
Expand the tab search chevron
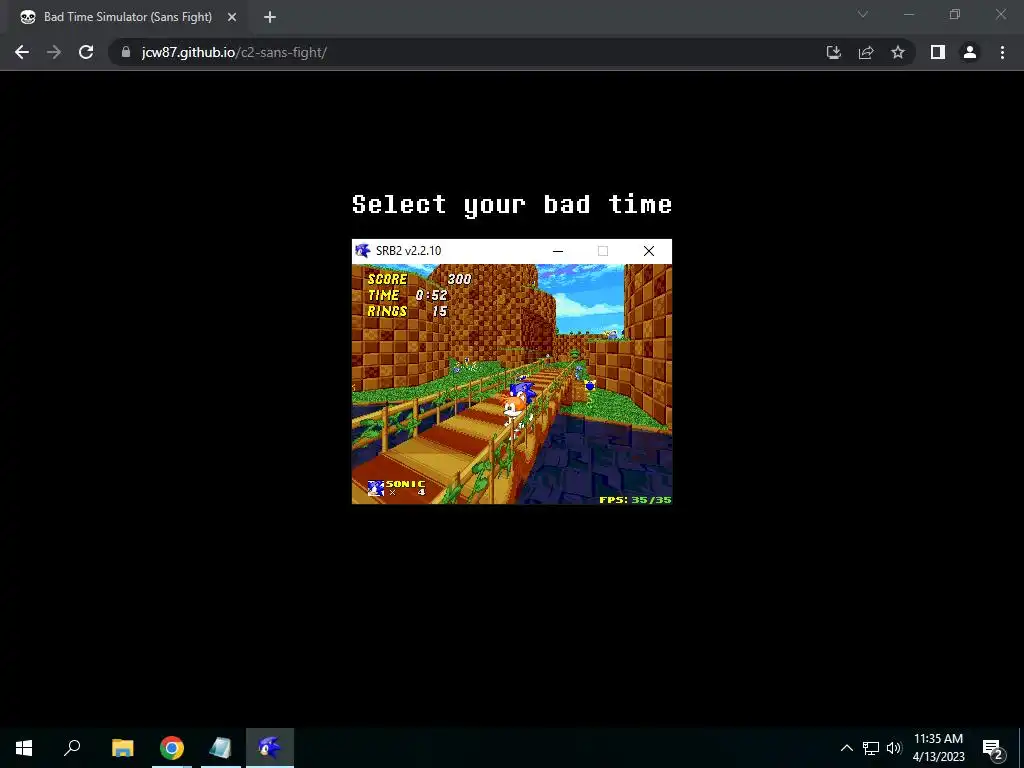pos(863,14)
